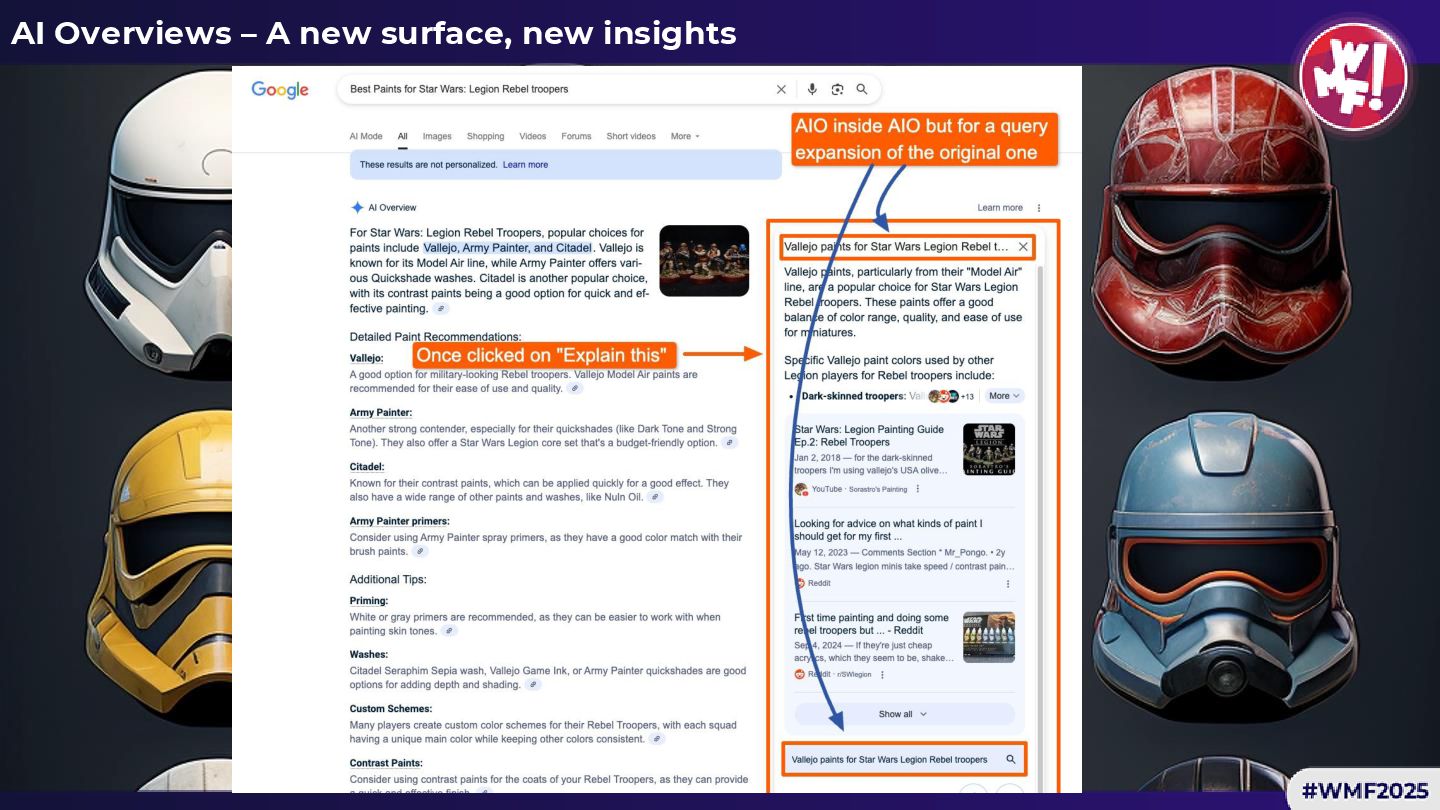Click the Detailed Paint Recommendations heading
This screenshot has height=810, width=1440.
[435, 337]
